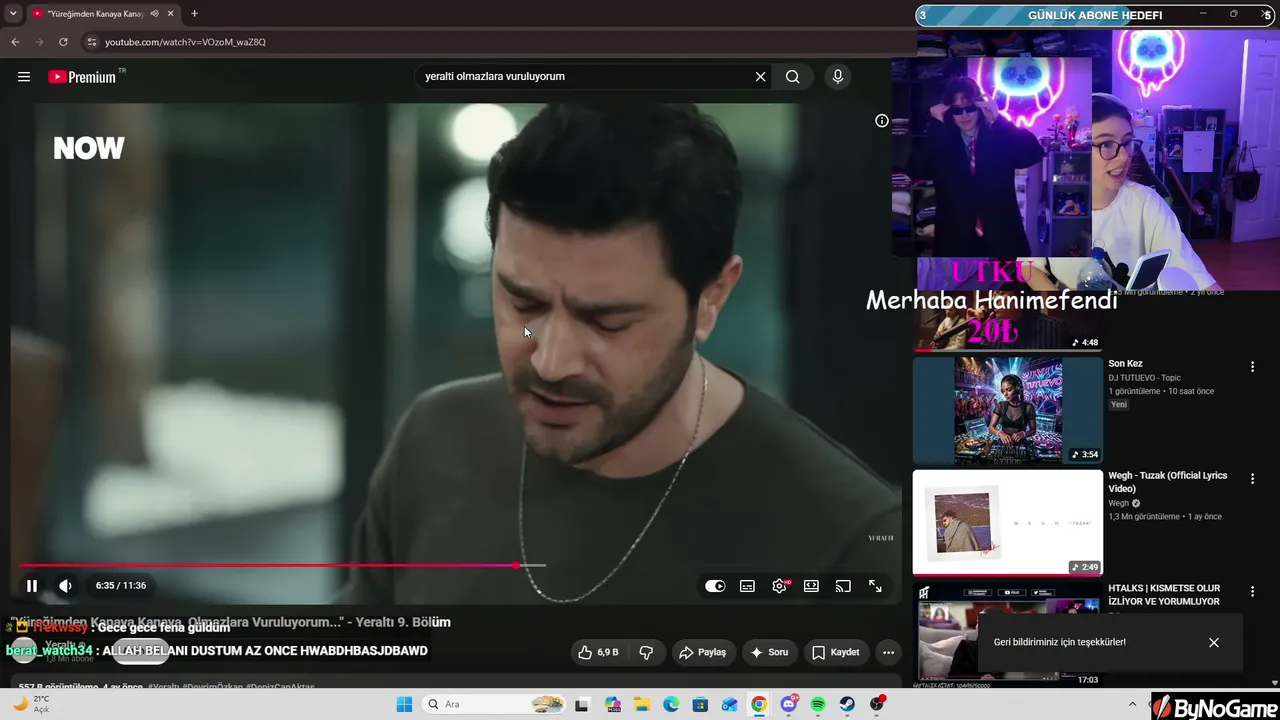This screenshot has width=1280, height=720.
Task: Clear the YouTube search box text
Action: pyautogui.click(x=760, y=77)
